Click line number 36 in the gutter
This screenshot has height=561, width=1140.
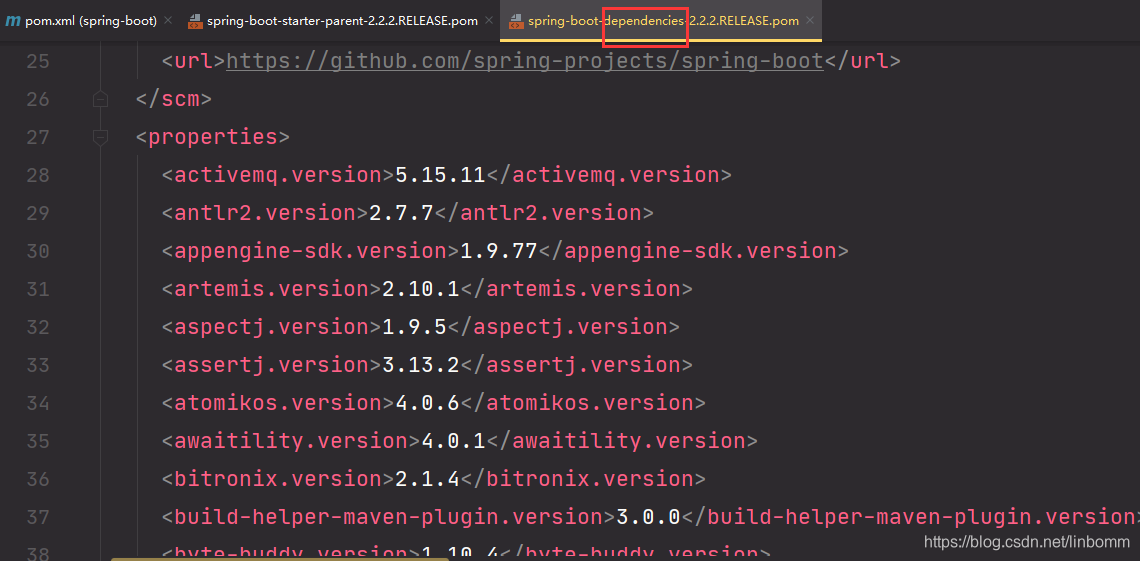38,479
